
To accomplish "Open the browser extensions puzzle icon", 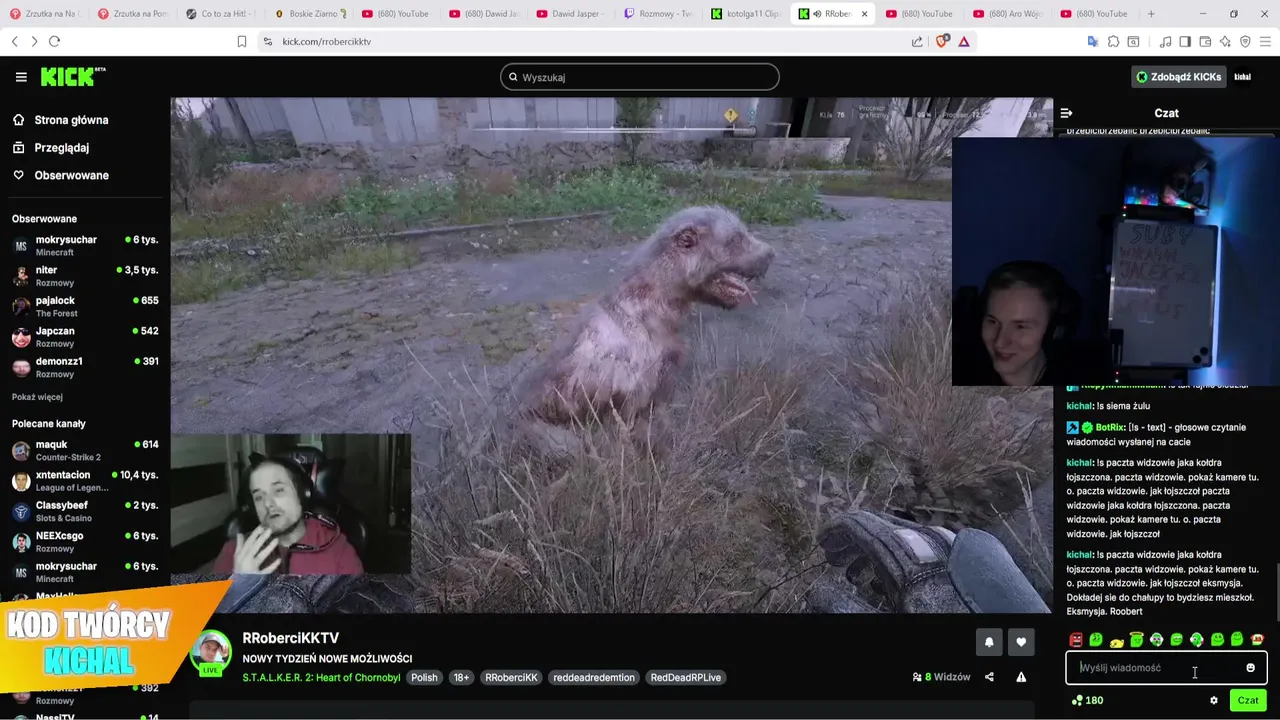I will pos(1113,41).
